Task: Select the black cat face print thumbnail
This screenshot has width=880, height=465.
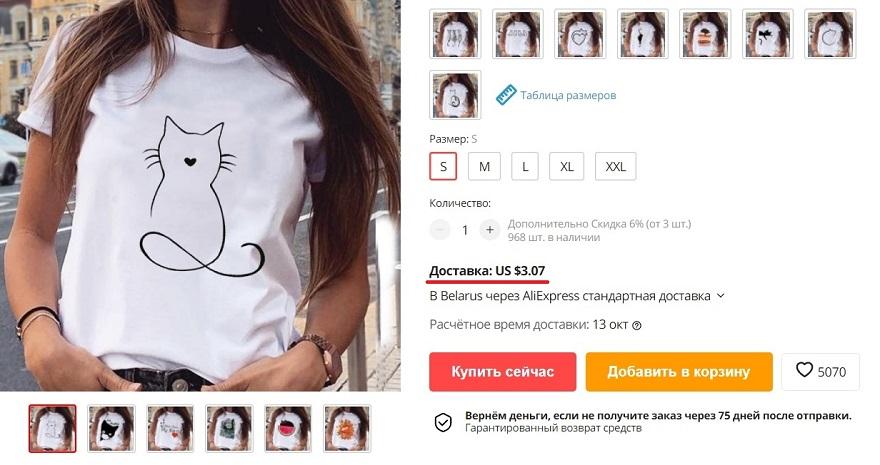Action: click(111, 429)
